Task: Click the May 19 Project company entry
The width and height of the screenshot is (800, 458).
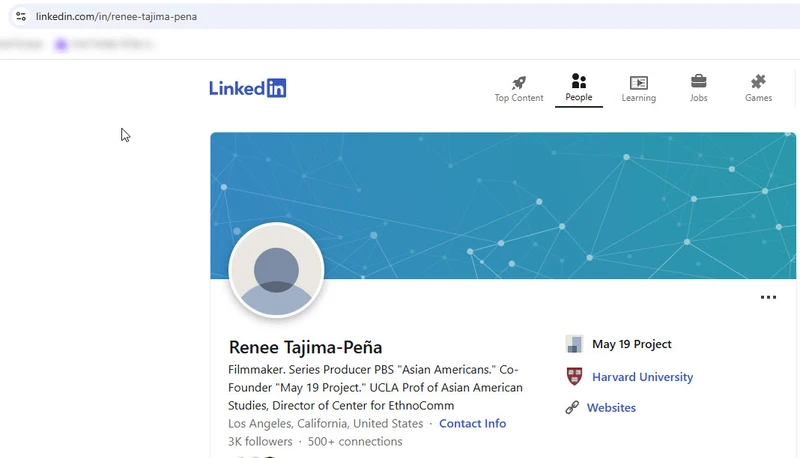Action: pos(632,344)
